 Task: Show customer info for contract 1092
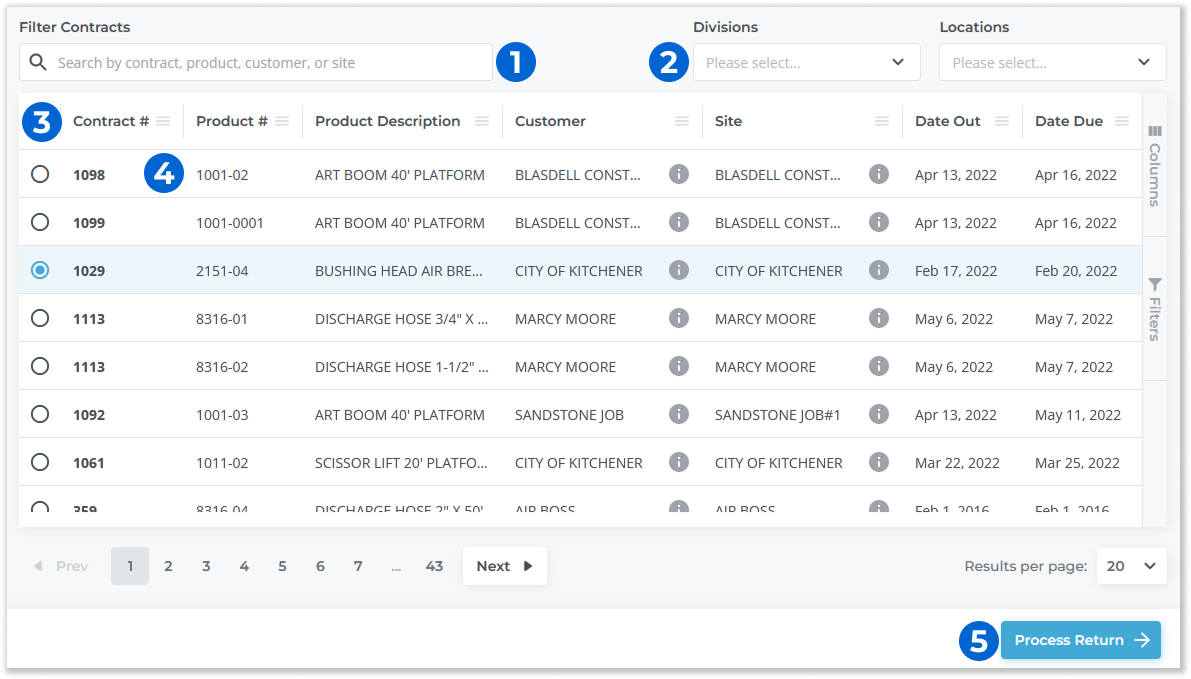tap(679, 414)
